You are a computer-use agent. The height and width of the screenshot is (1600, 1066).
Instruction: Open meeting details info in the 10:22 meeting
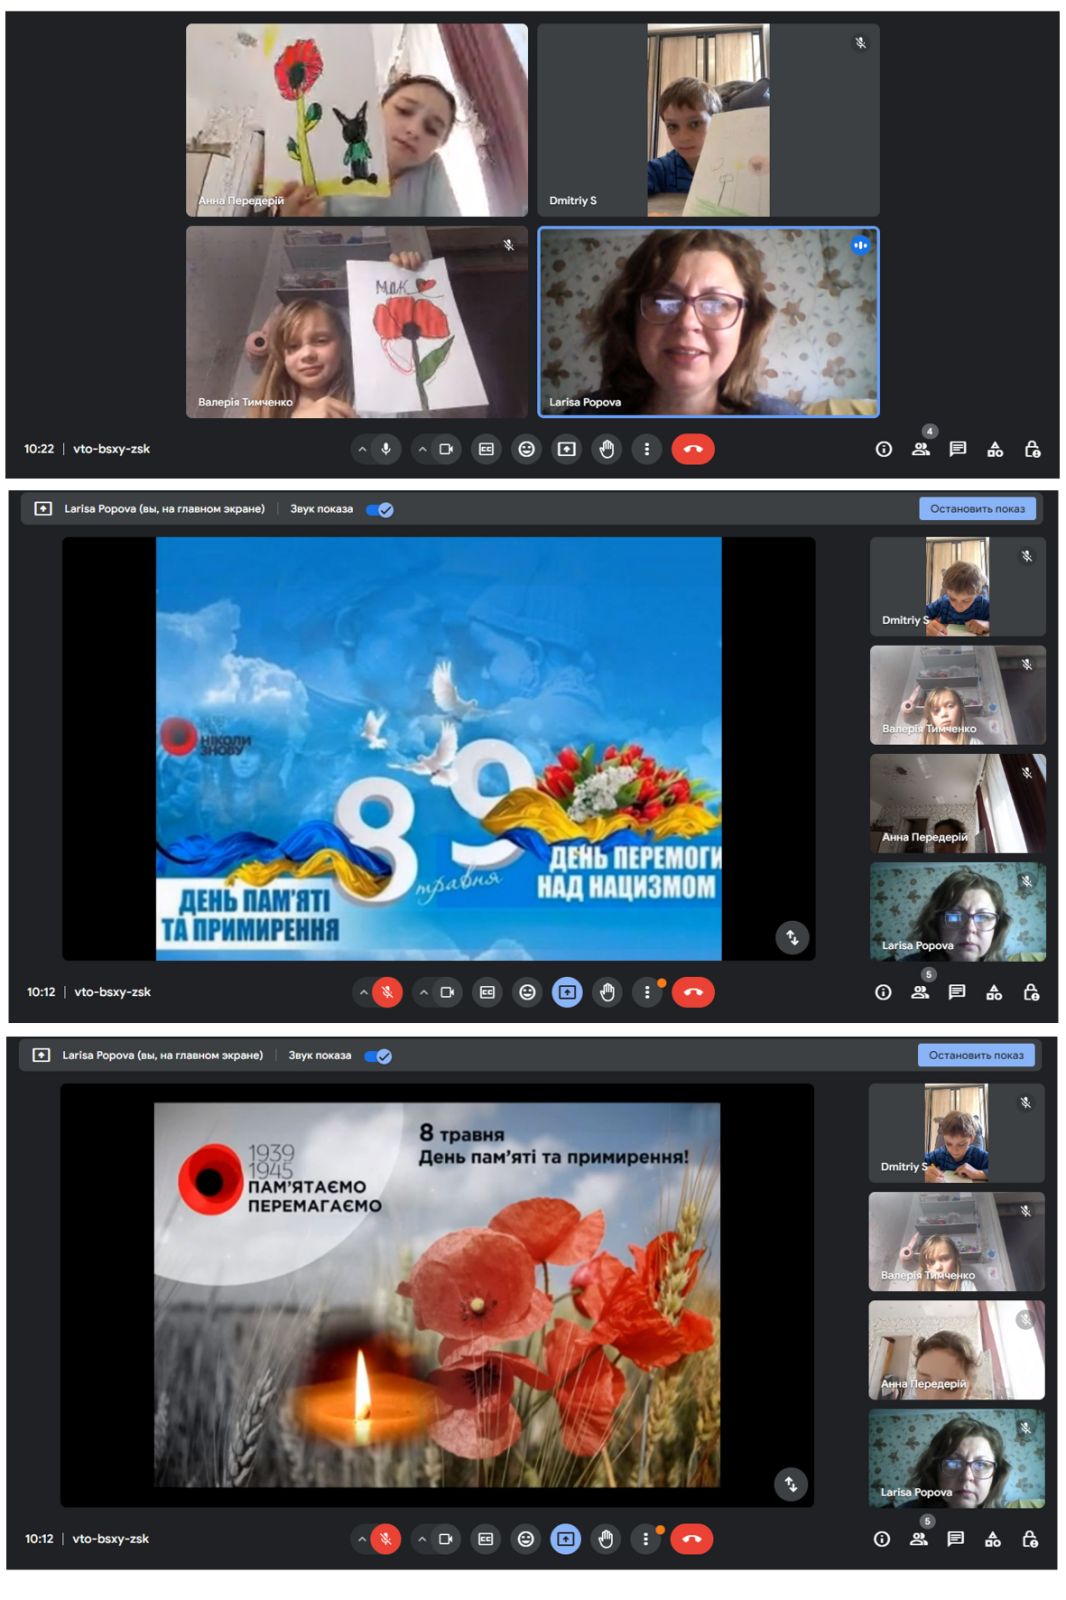tap(883, 449)
